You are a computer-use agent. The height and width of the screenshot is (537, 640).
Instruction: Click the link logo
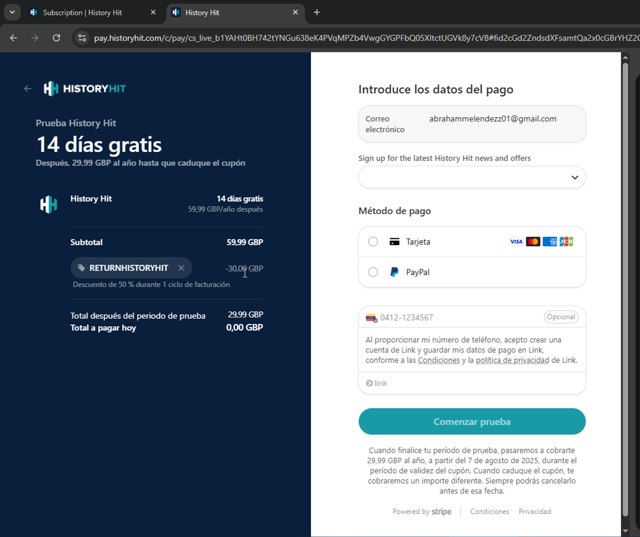click(x=376, y=383)
